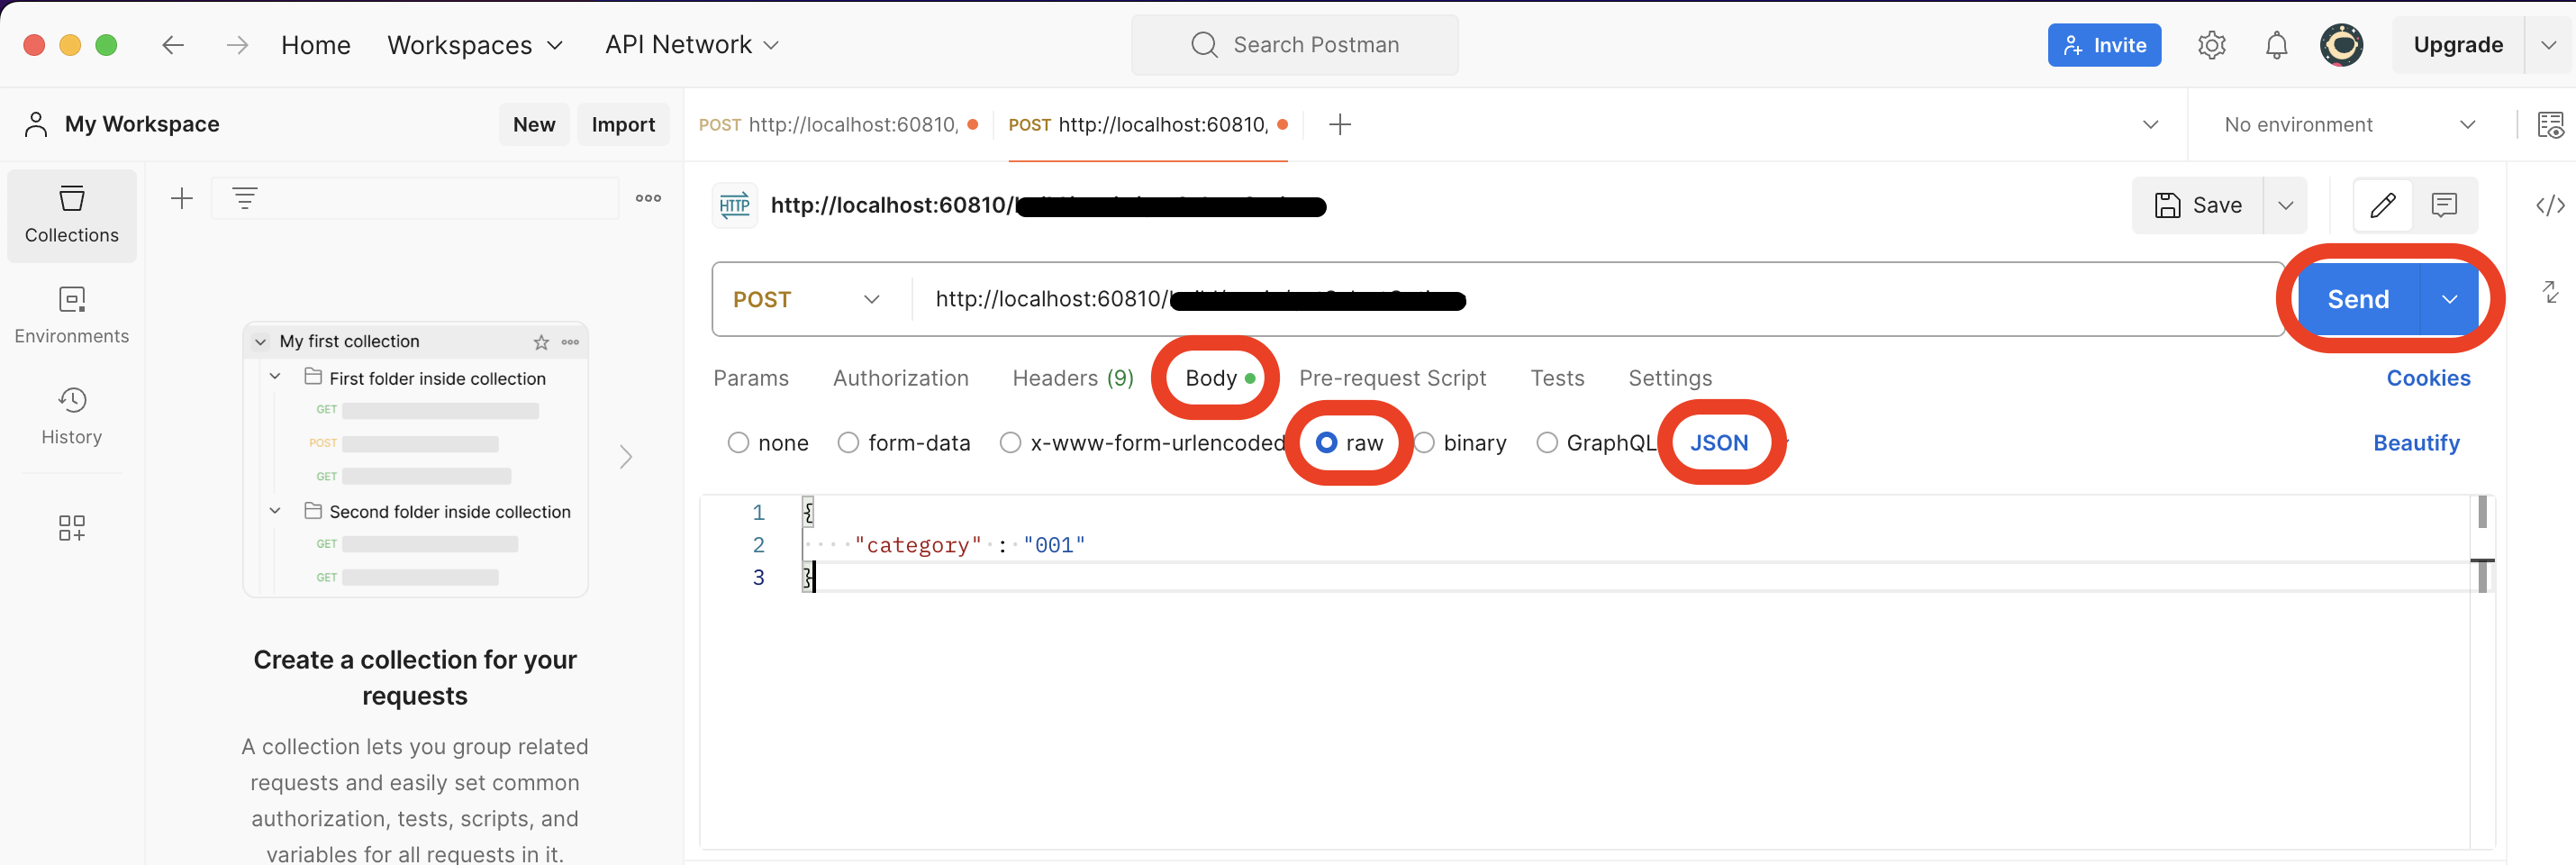2576x865 pixels.
Task: Open the POST method dropdown
Action: tap(807, 299)
